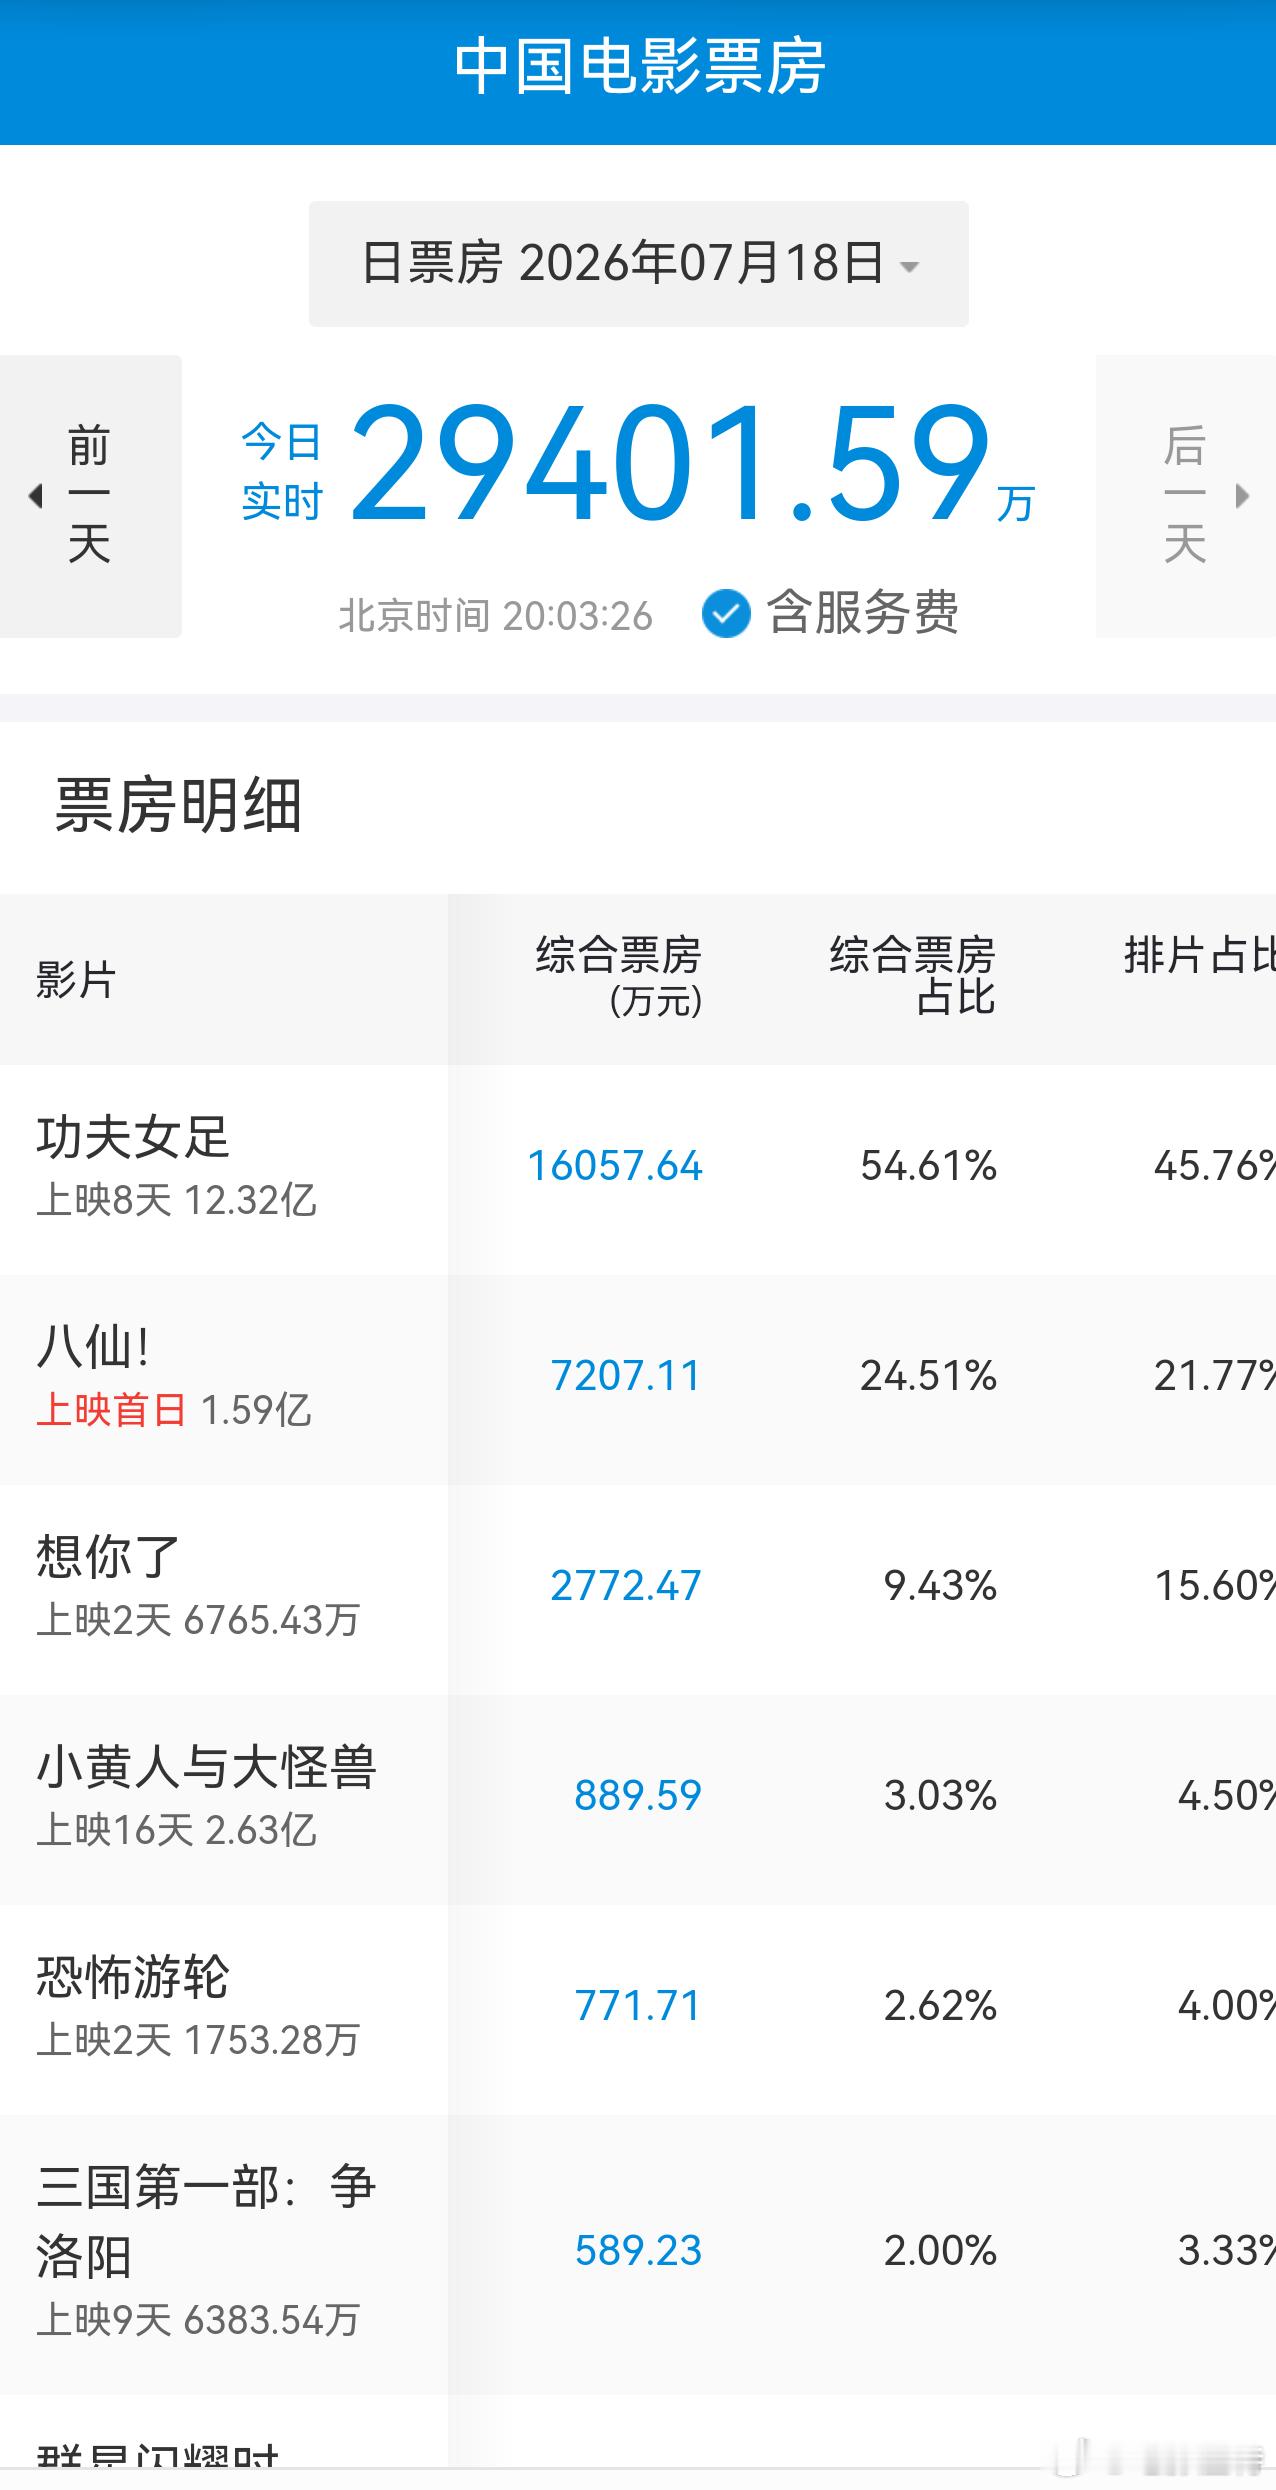The width and height of the screenshot is (1276, 2490).
Task: Click share value 2.00%
Action: coord(940,2251)
